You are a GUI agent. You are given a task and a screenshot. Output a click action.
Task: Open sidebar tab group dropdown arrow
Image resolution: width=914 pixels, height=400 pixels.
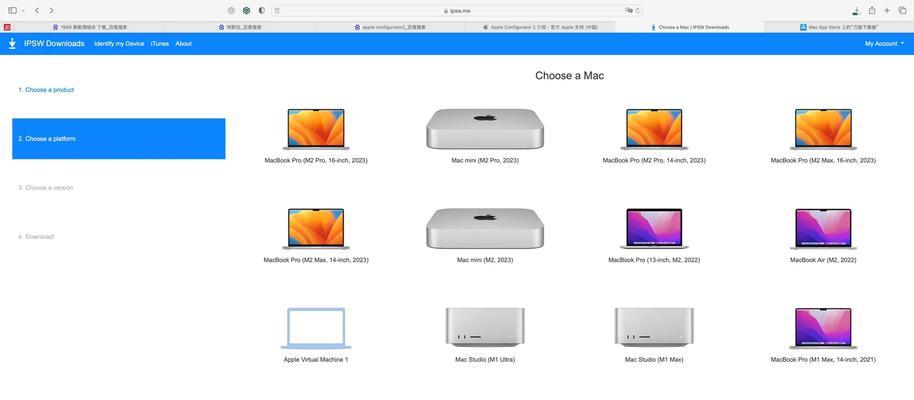(23, 10)
